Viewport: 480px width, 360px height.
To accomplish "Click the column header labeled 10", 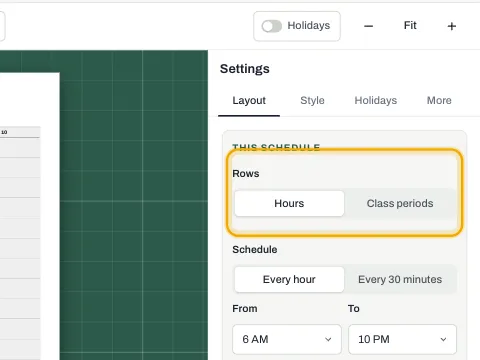I will (x=4, y=132).
